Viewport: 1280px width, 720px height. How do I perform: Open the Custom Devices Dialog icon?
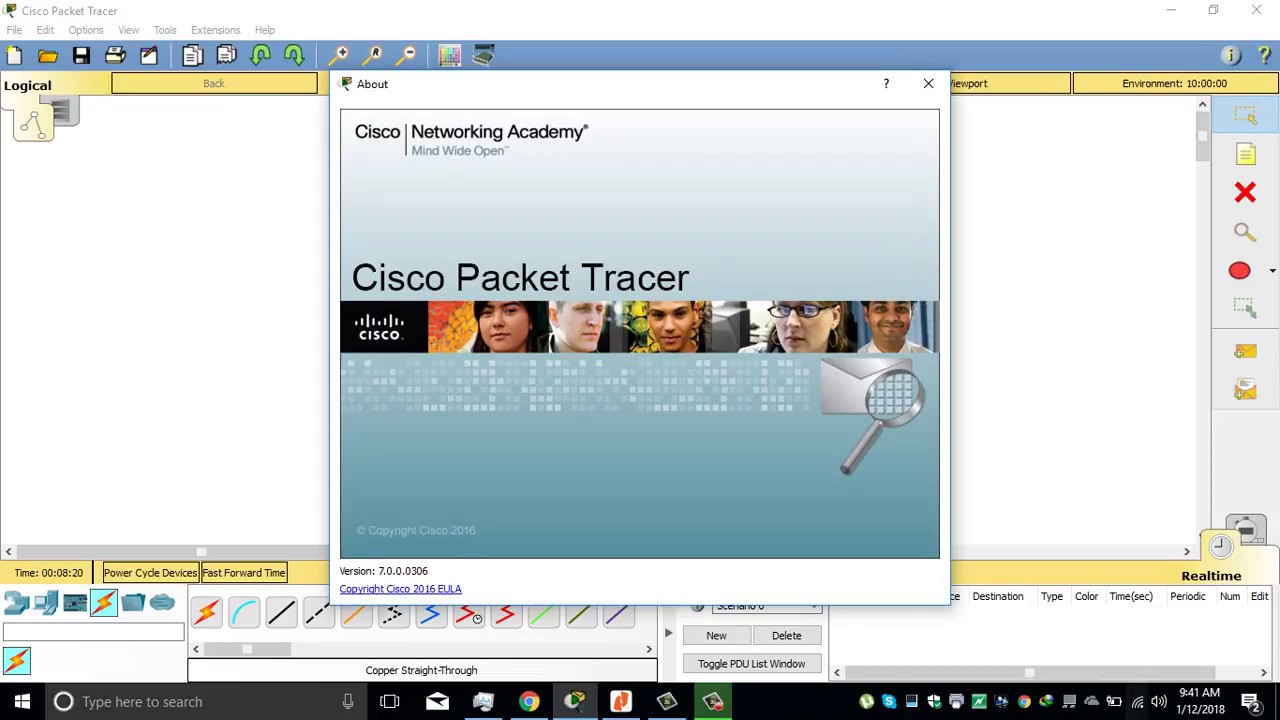point(483,56)
